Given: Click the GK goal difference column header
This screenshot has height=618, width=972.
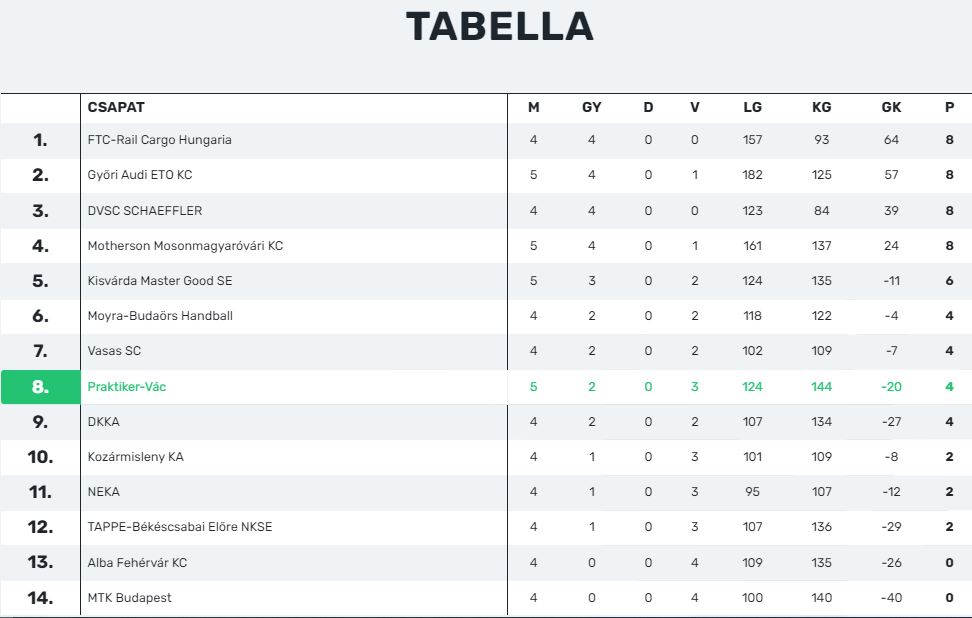Looking at the screenshot, I should point(891,107).
